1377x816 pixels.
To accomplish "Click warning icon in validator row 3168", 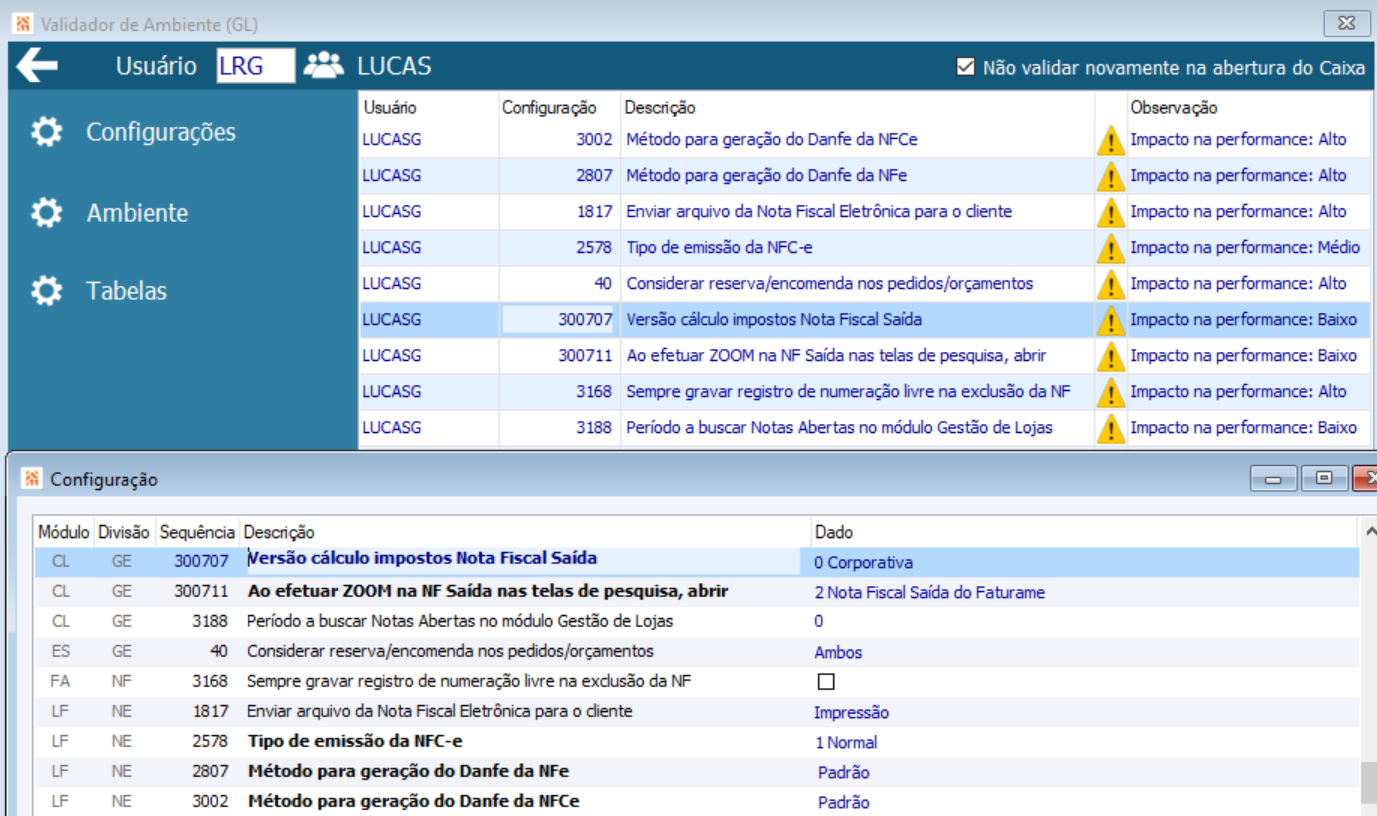I will (x=1110, y=393).
